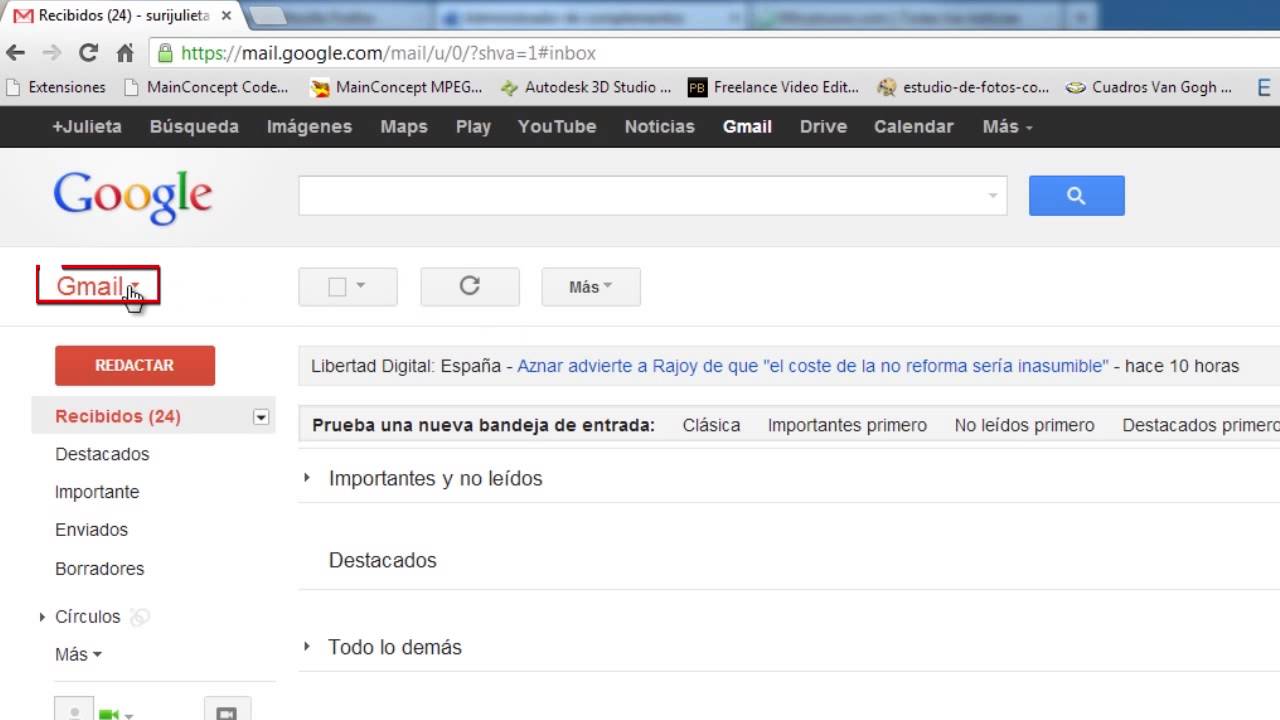Image resolution: width=1280 pixels, height=720 pixels.
Task: Click the red REDACTAR button
Action: [x=134, y=365]
